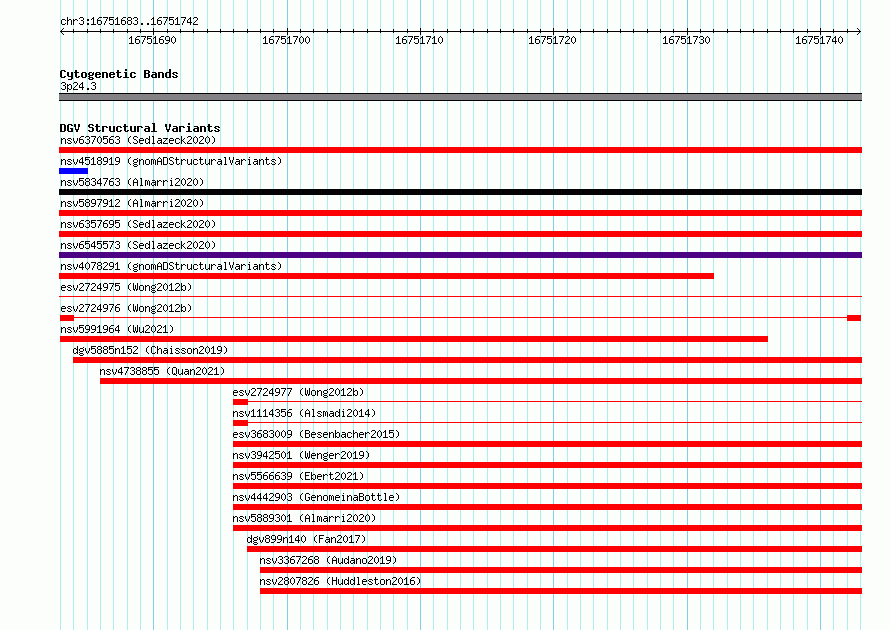The height and width of the screenshot is (630, 890).
Task: Click the ruler position 16751710
Action: tap(419, 40)
